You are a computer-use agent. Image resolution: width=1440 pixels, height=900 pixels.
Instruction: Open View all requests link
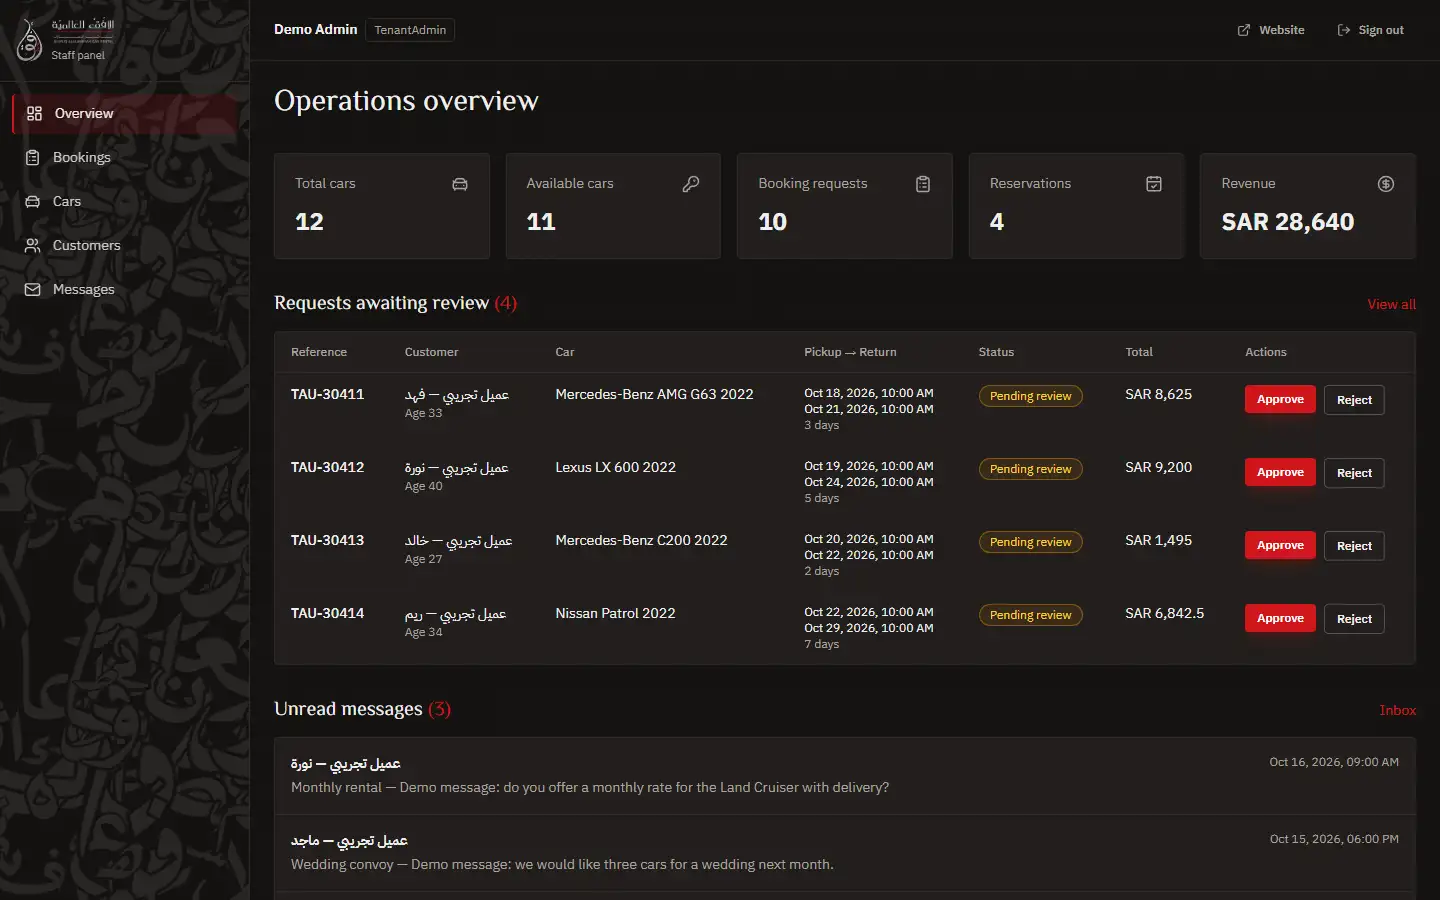coord(1391,304)
